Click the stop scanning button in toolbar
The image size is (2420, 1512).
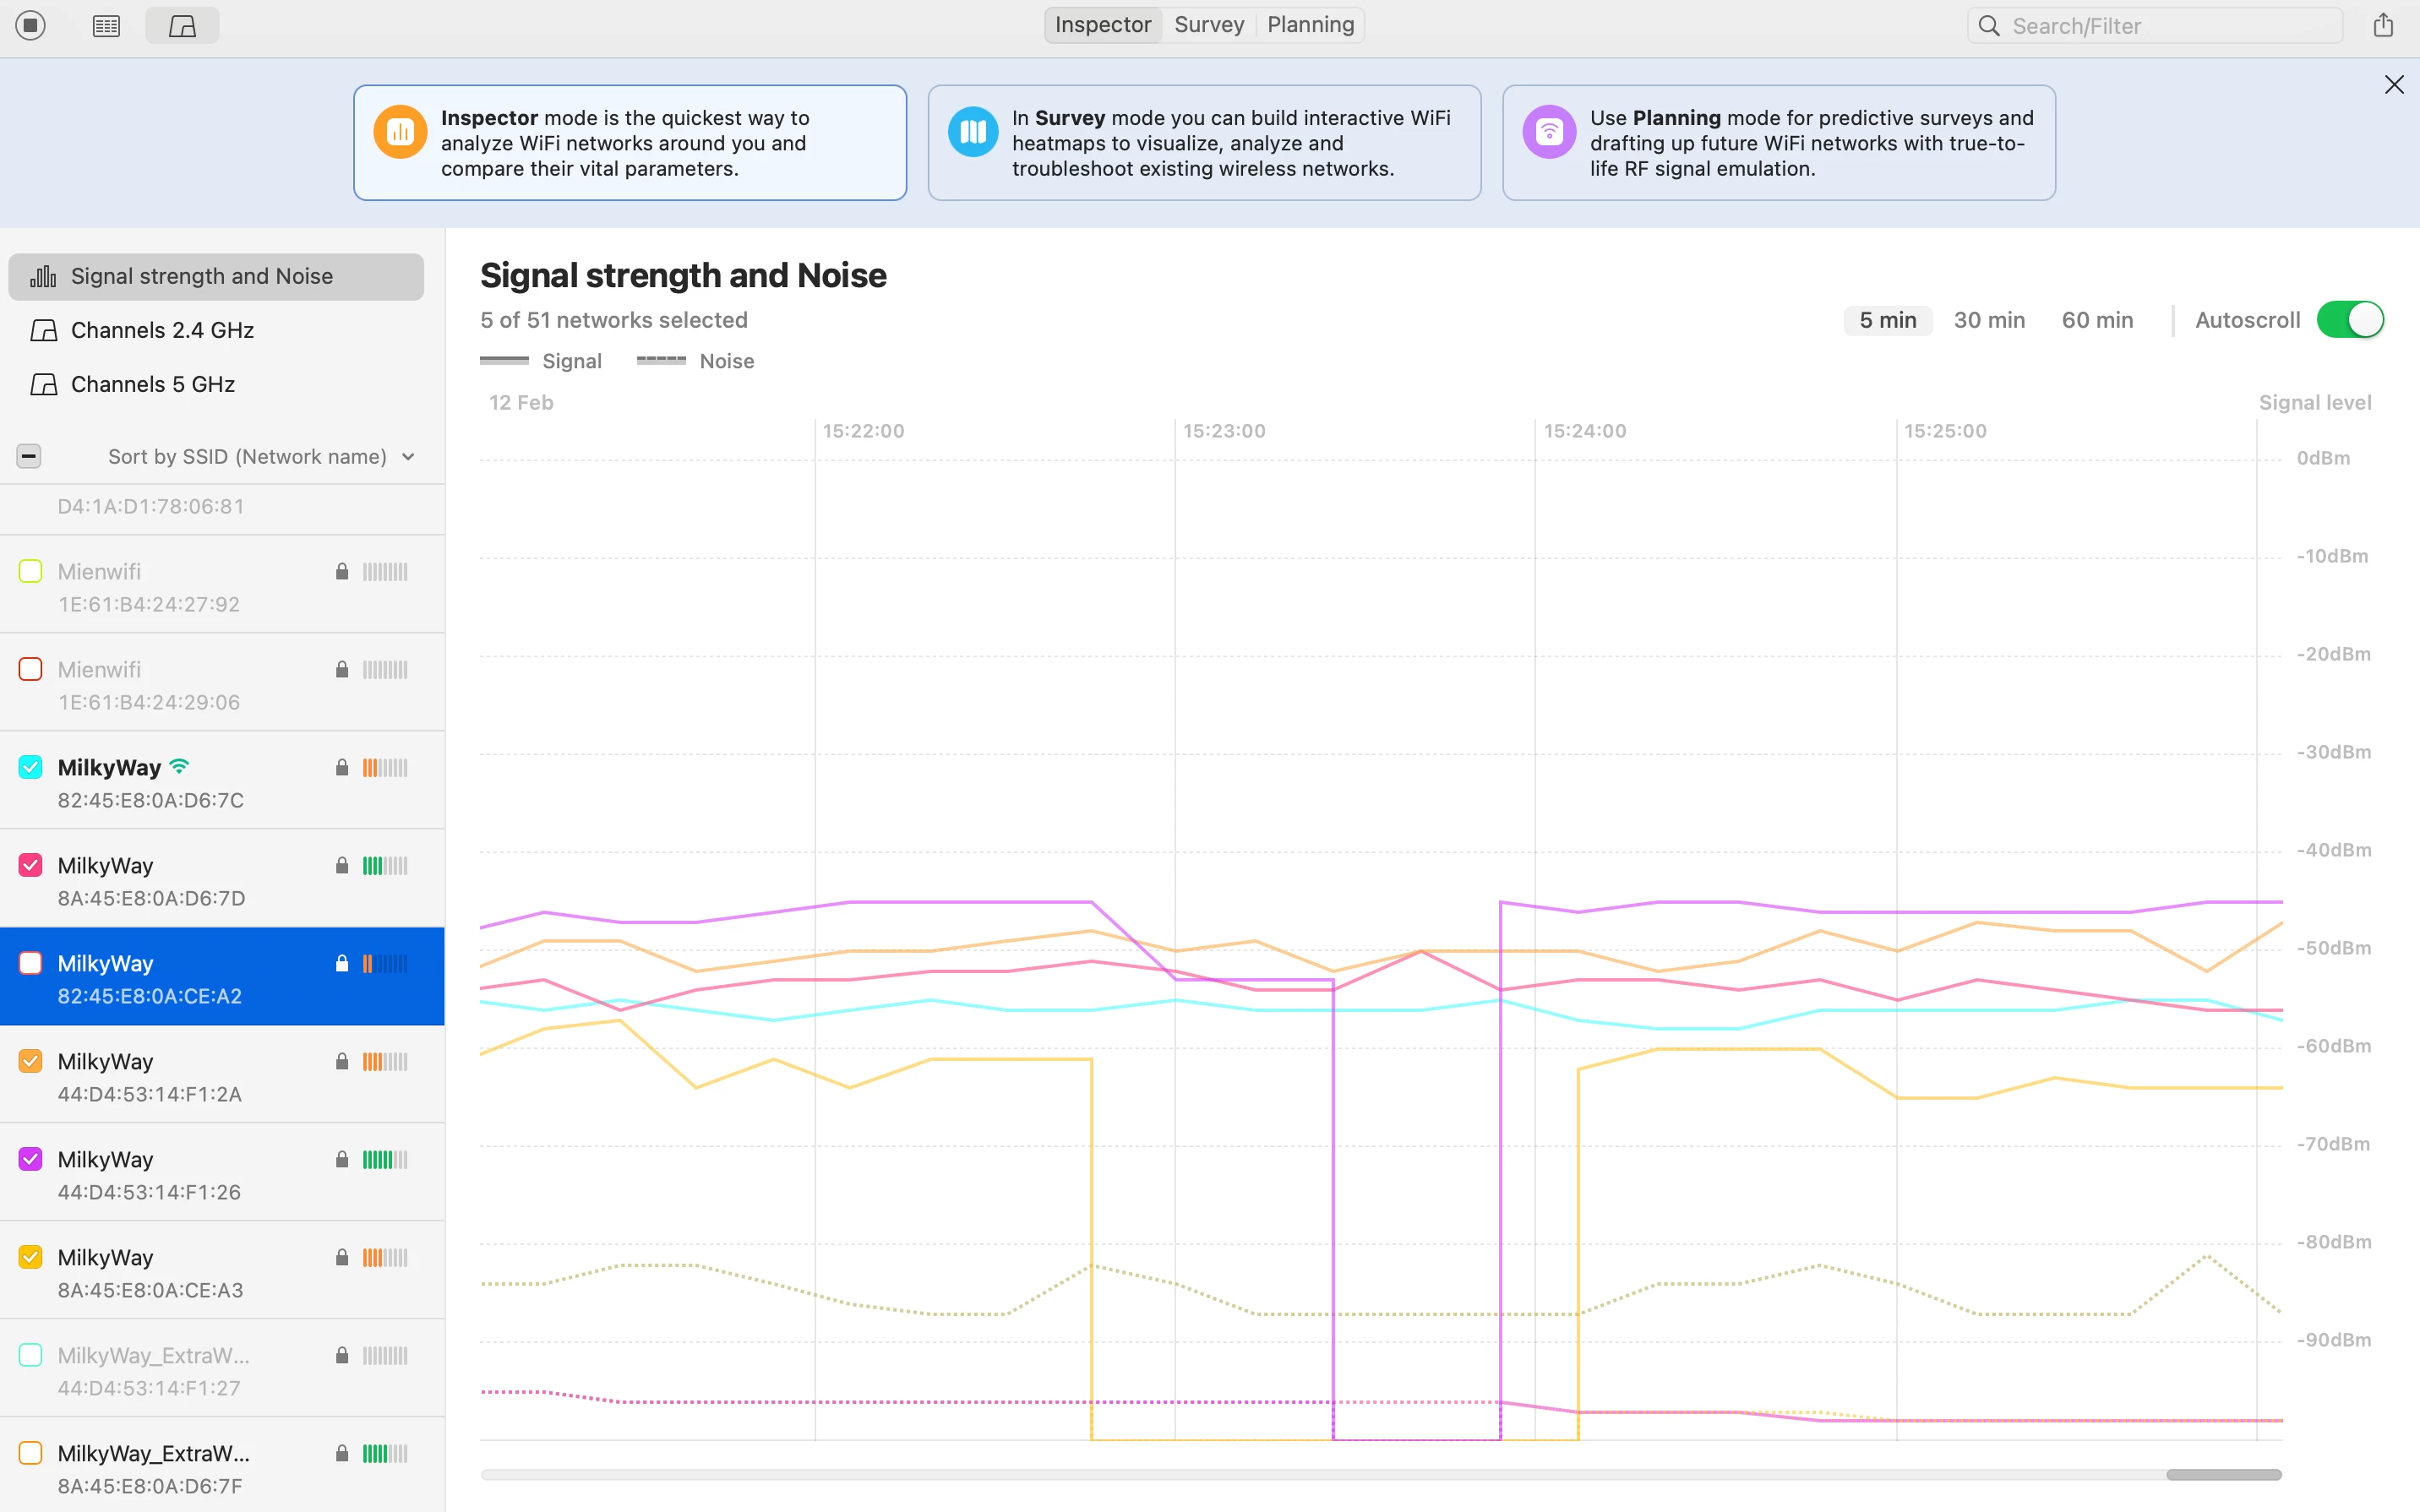31,25
